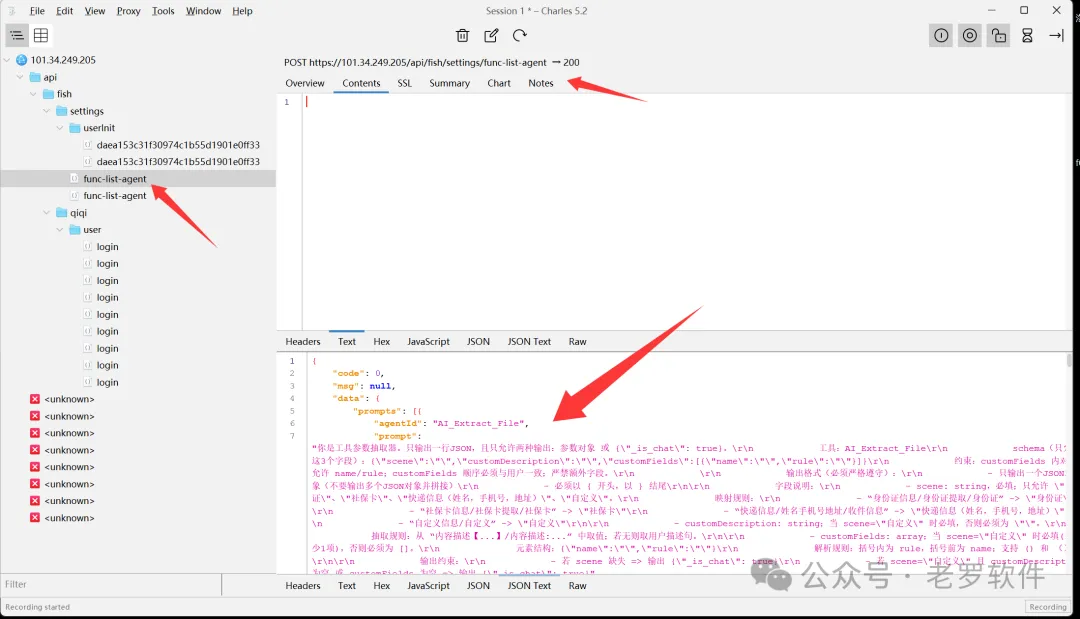Image resolution: width=1080 pixels, height=619 pixels.
Task: Click the user folder icon
Action: (x=75, y=229)
